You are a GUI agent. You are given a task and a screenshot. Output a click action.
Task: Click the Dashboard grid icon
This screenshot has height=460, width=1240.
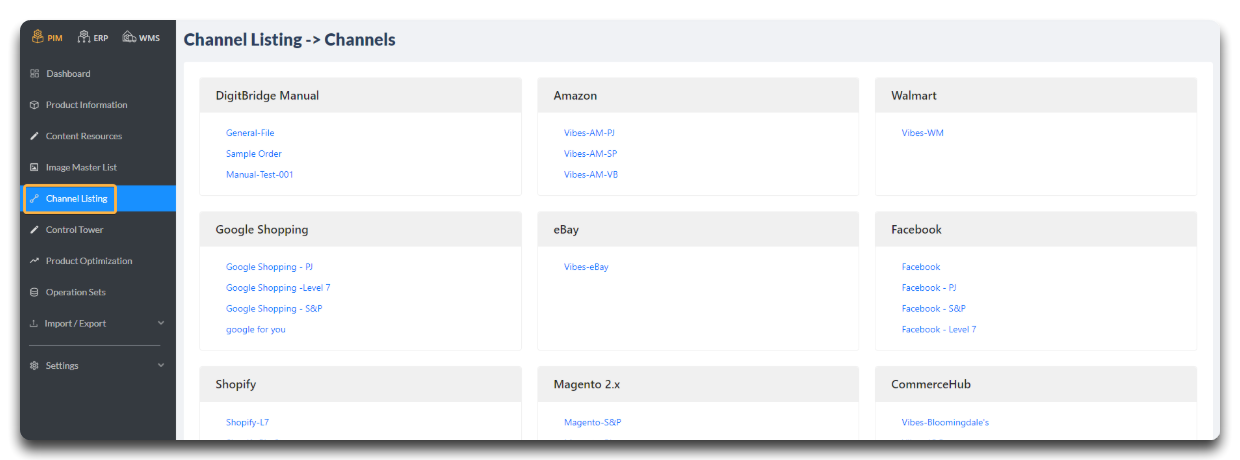coord(34,73)
